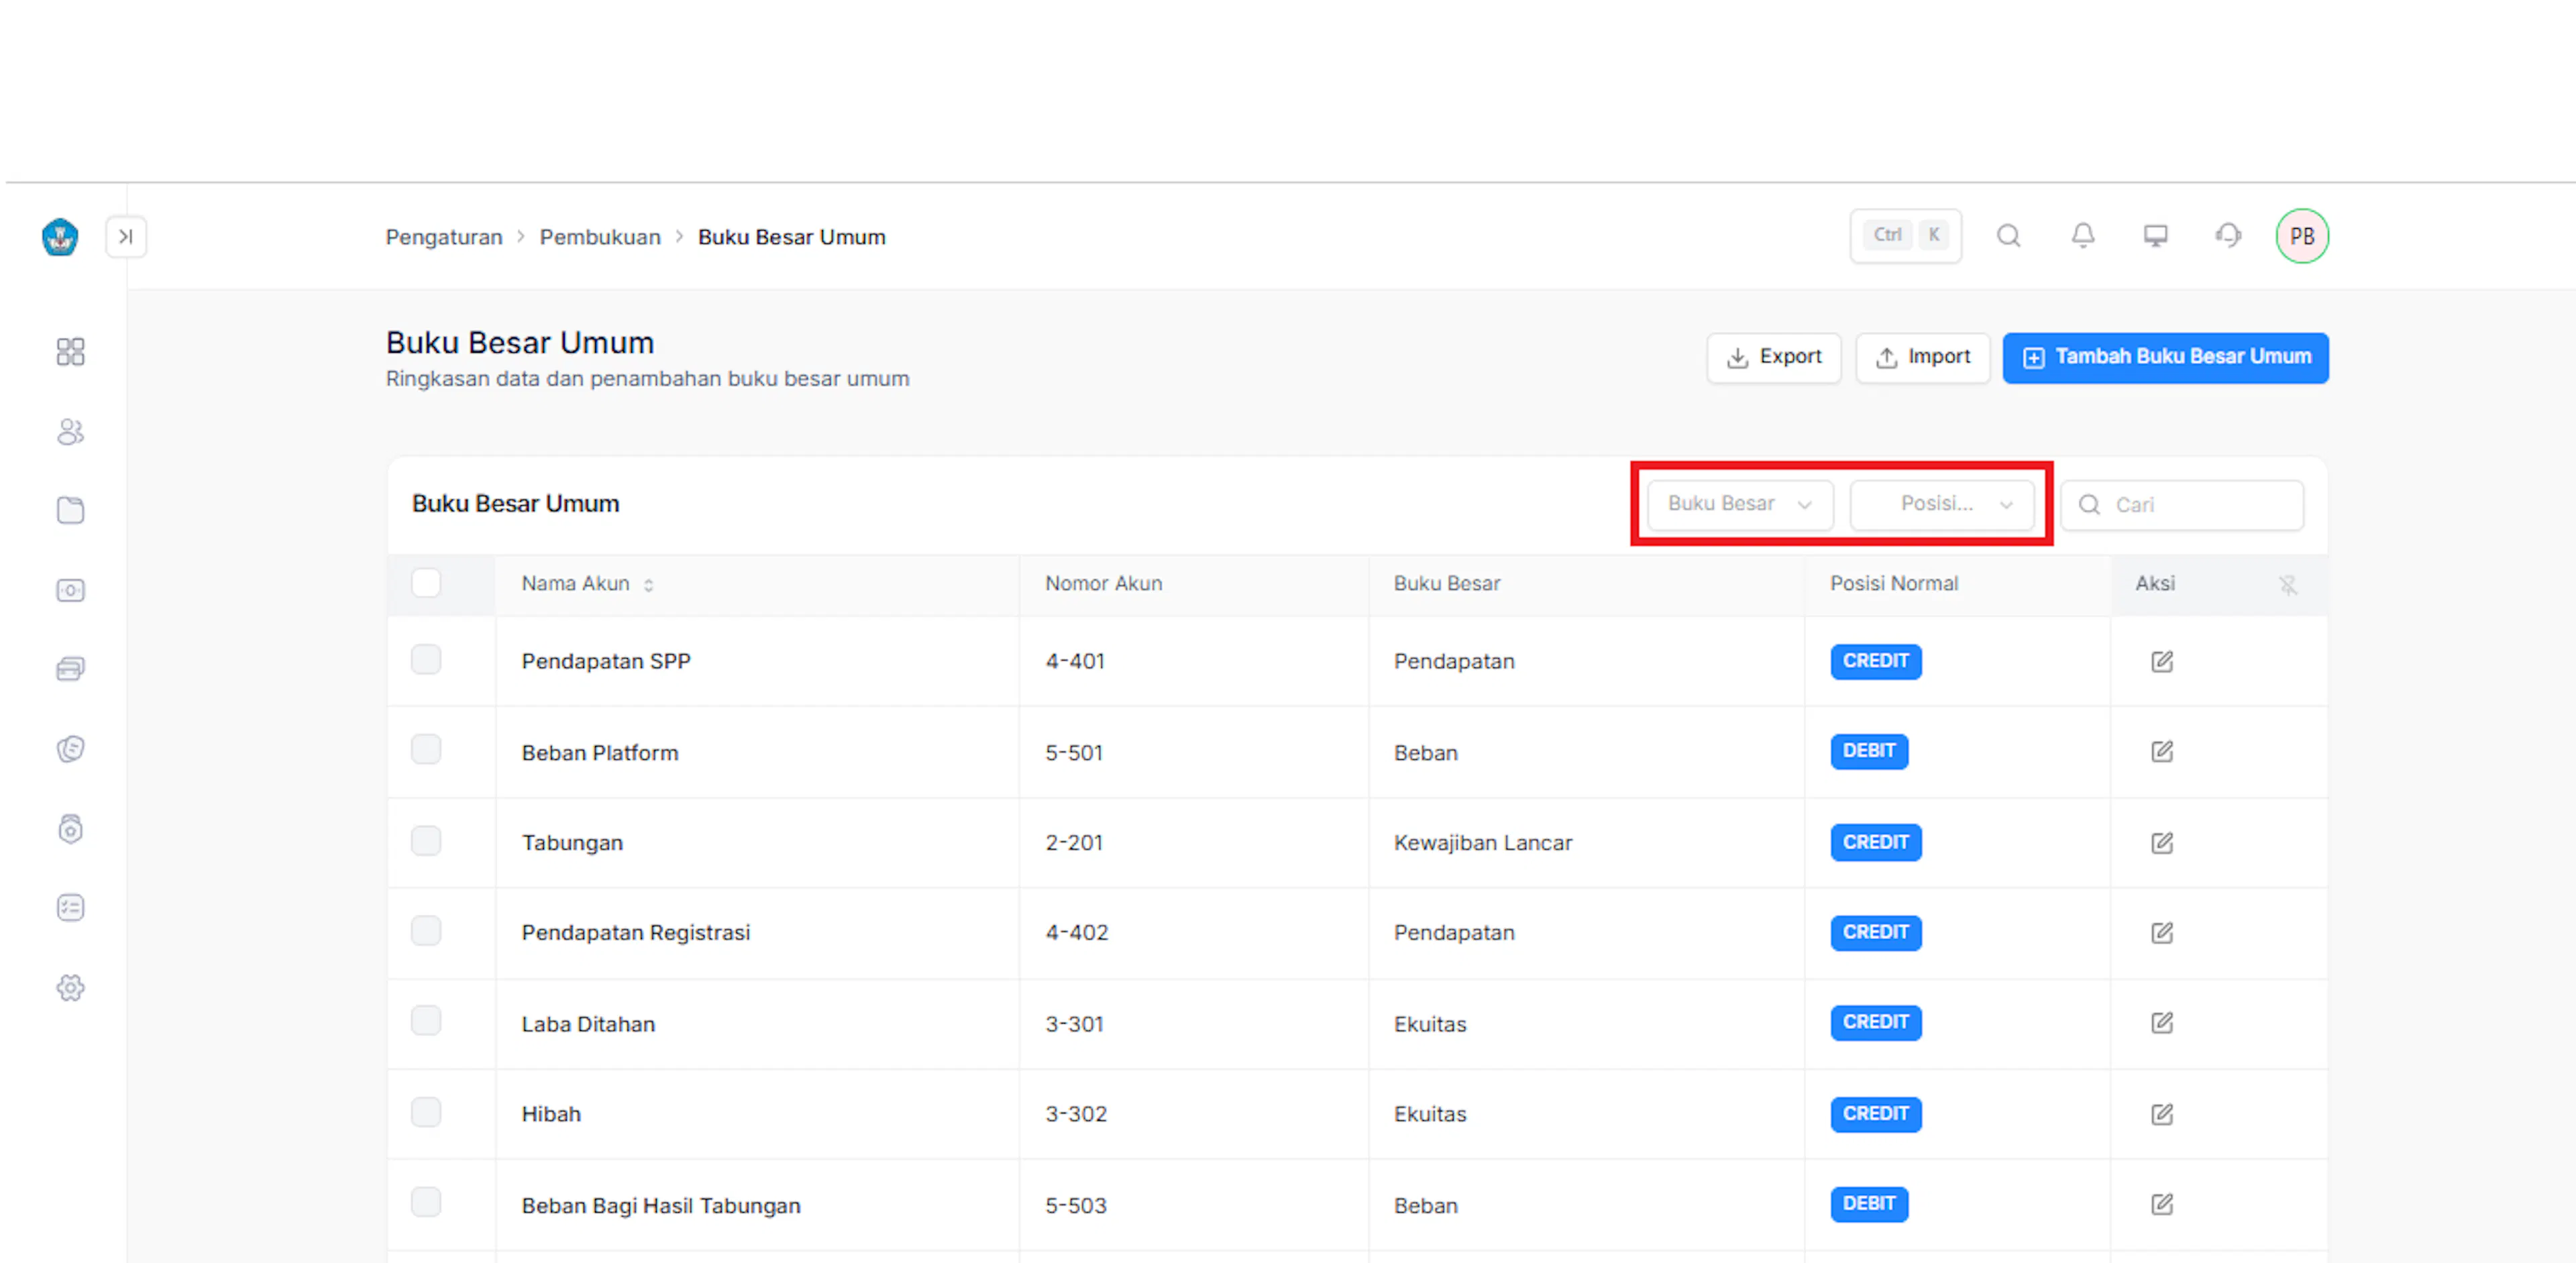Click the search magnifier icon in header
Screen dimensions: 2576x1263
[x=2009, y=236]
